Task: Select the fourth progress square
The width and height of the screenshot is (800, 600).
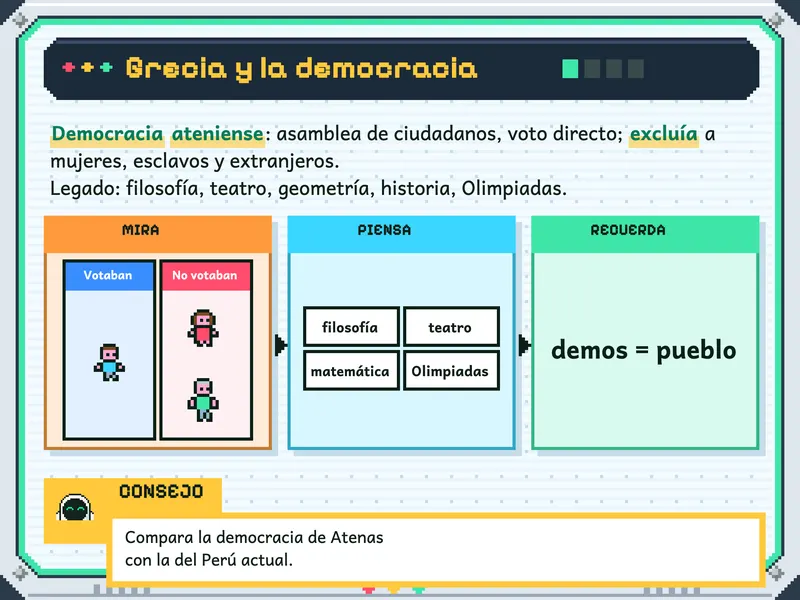Action: tap(636, 69)
